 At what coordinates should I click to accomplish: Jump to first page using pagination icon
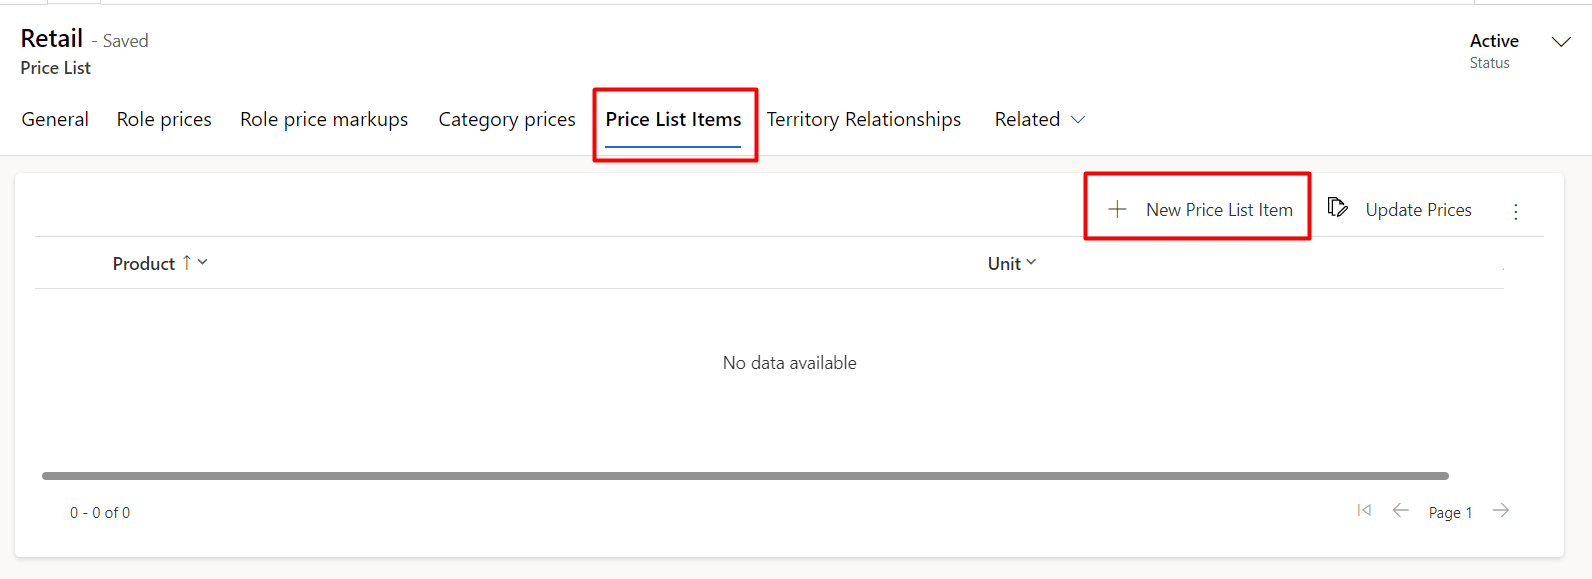coord(1363,510)
